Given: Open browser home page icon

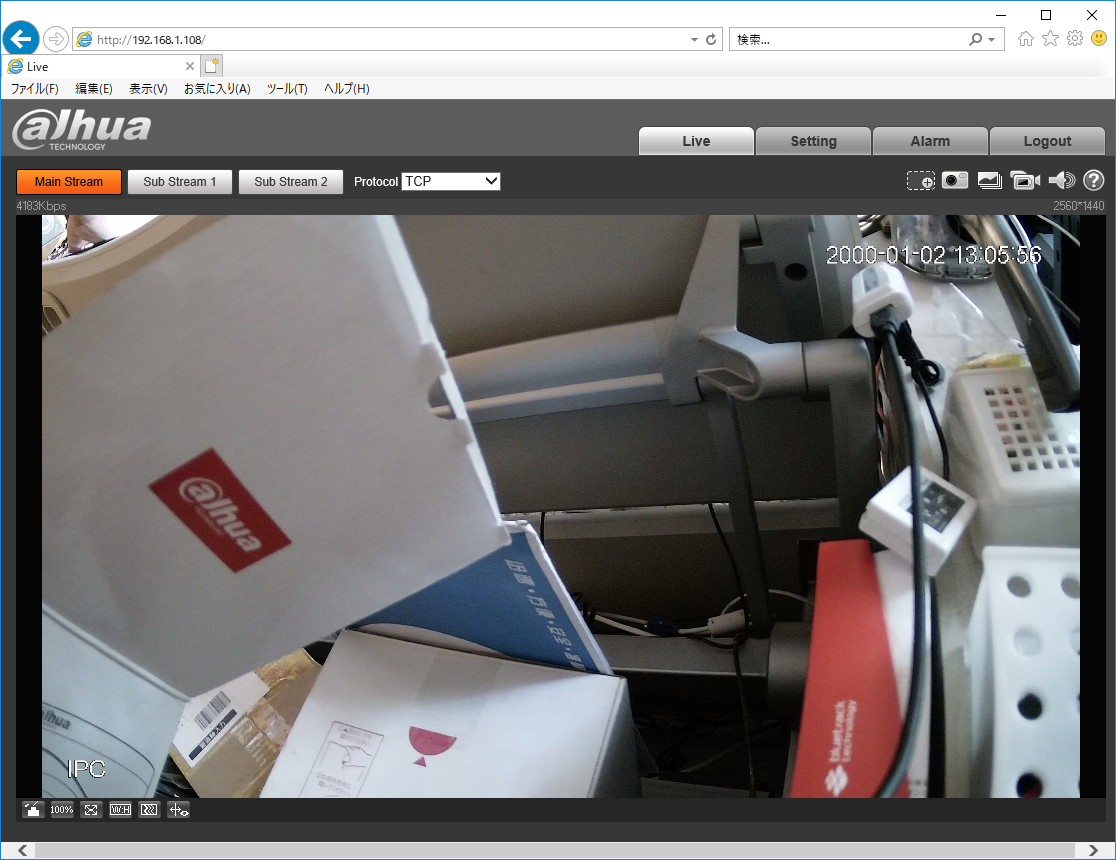Looking at the screenshot, I should click(1026, 38).
